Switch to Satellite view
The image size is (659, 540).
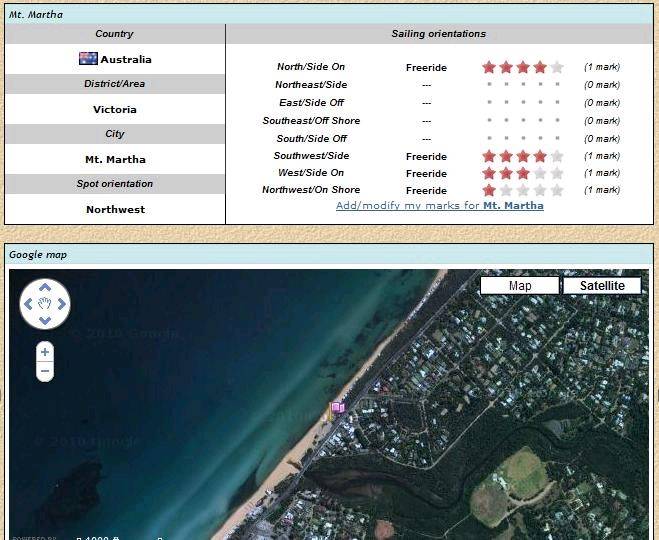tap(602, 286)
